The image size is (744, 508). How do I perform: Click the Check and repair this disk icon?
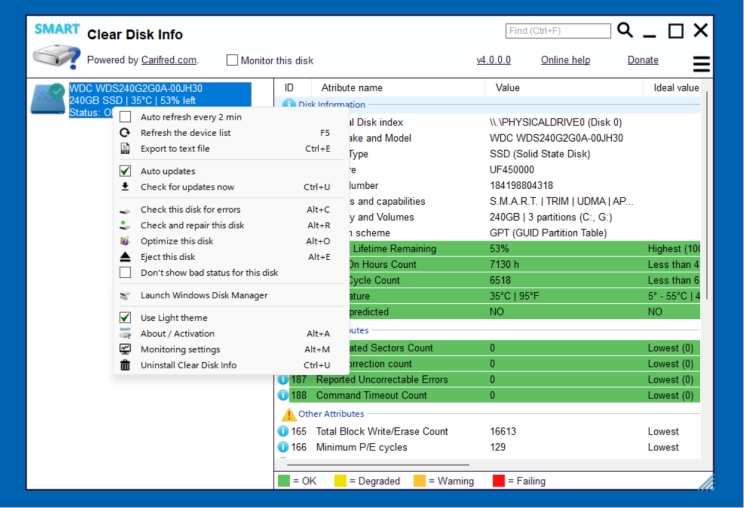tap(125, 225)
